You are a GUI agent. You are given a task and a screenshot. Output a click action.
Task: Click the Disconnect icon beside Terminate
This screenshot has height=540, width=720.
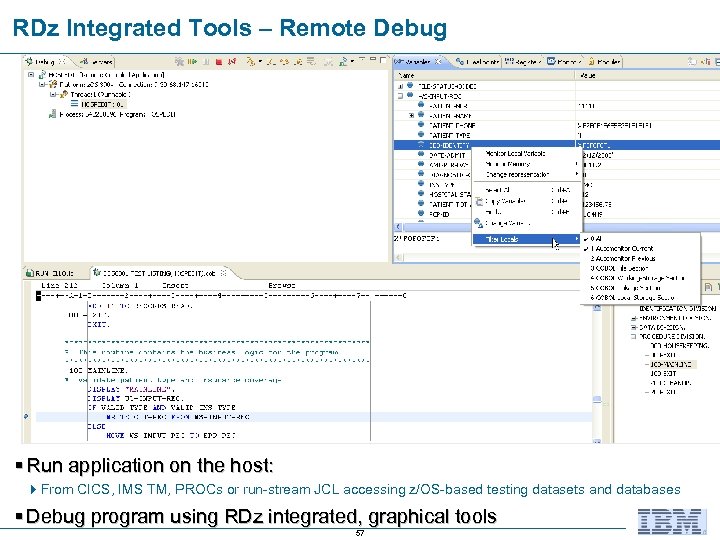[233, 61]
